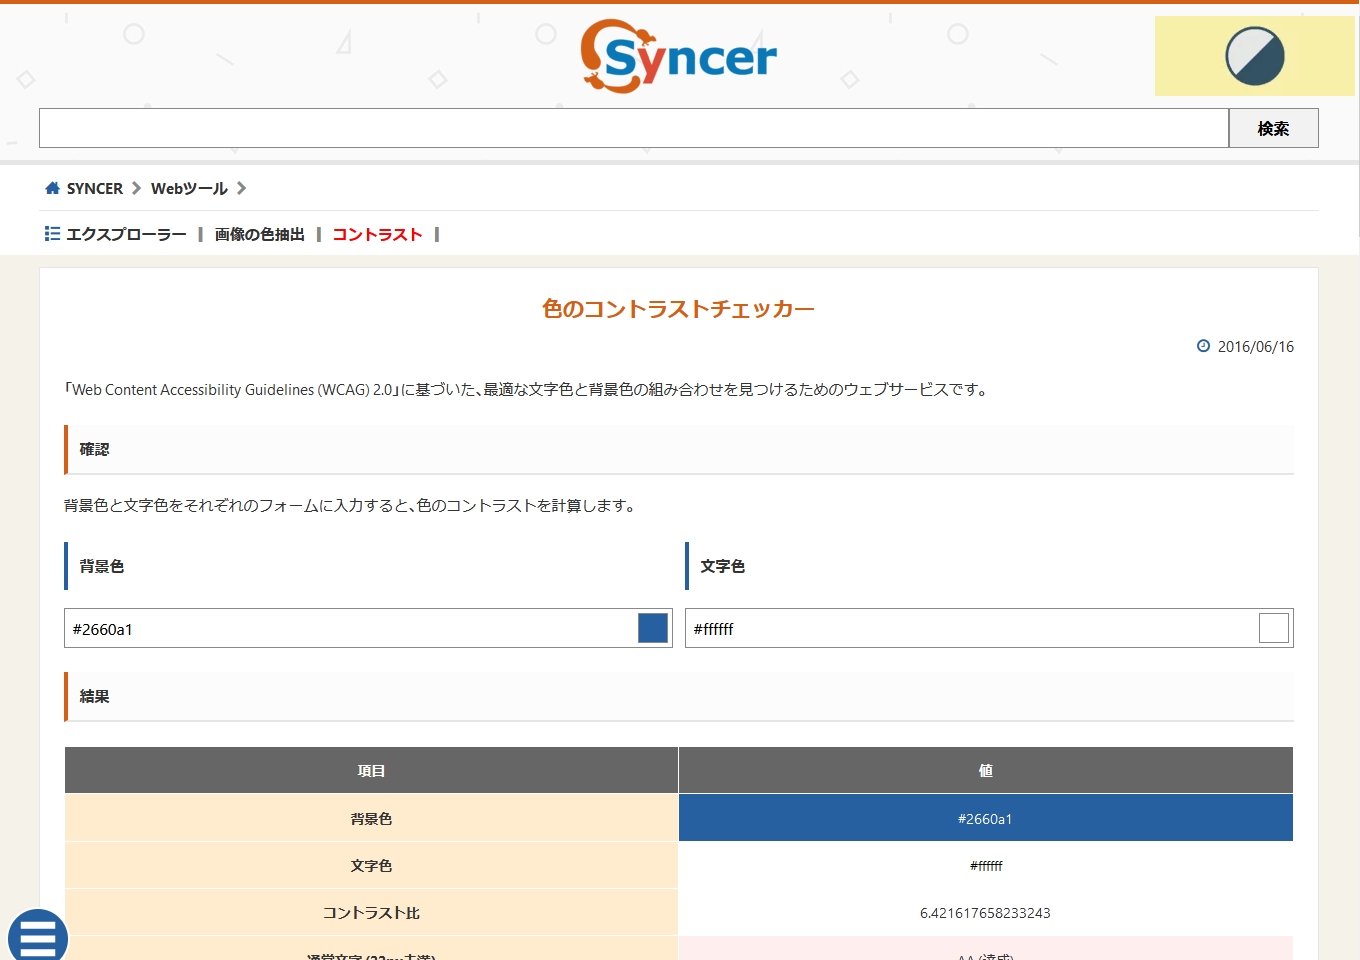
Task: Toggle the dark/light theme circle icon
Action: coord(1255,56)
